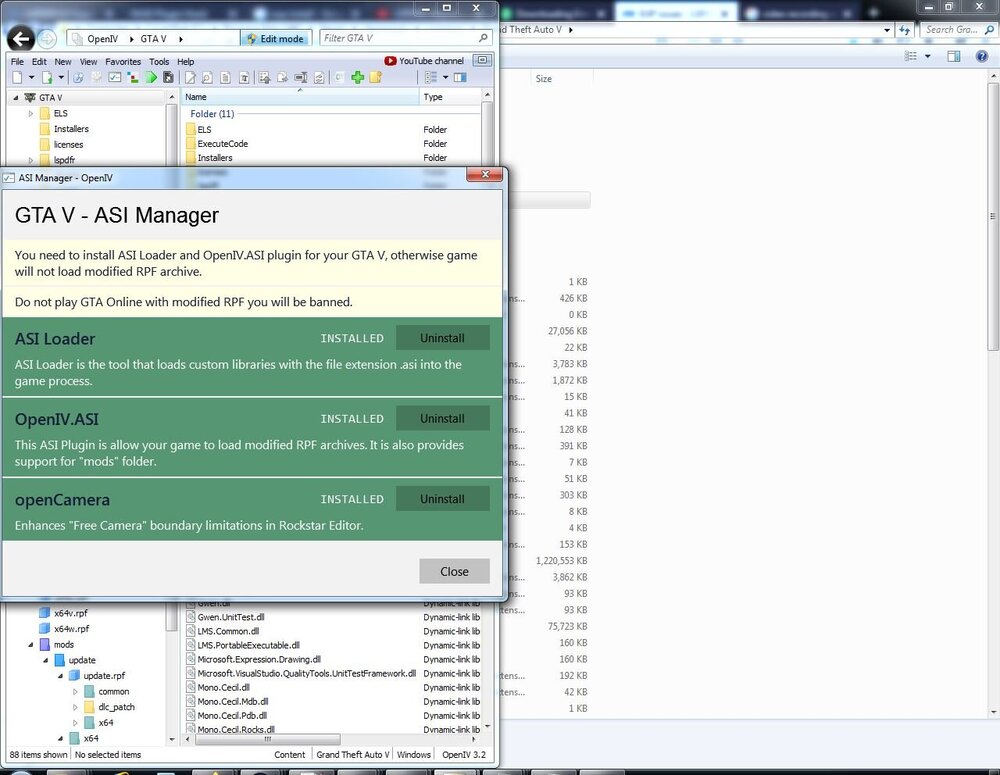
Task: Open the Tools menu
Action: pyautogui.click(x=159, y=62)
